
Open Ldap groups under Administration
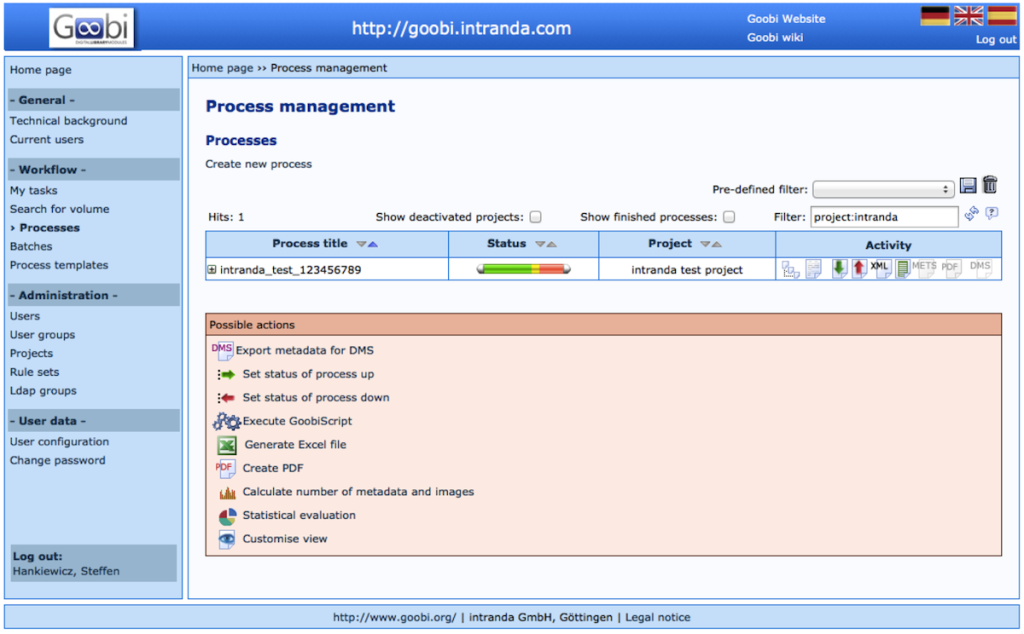(x=43, y=390)
